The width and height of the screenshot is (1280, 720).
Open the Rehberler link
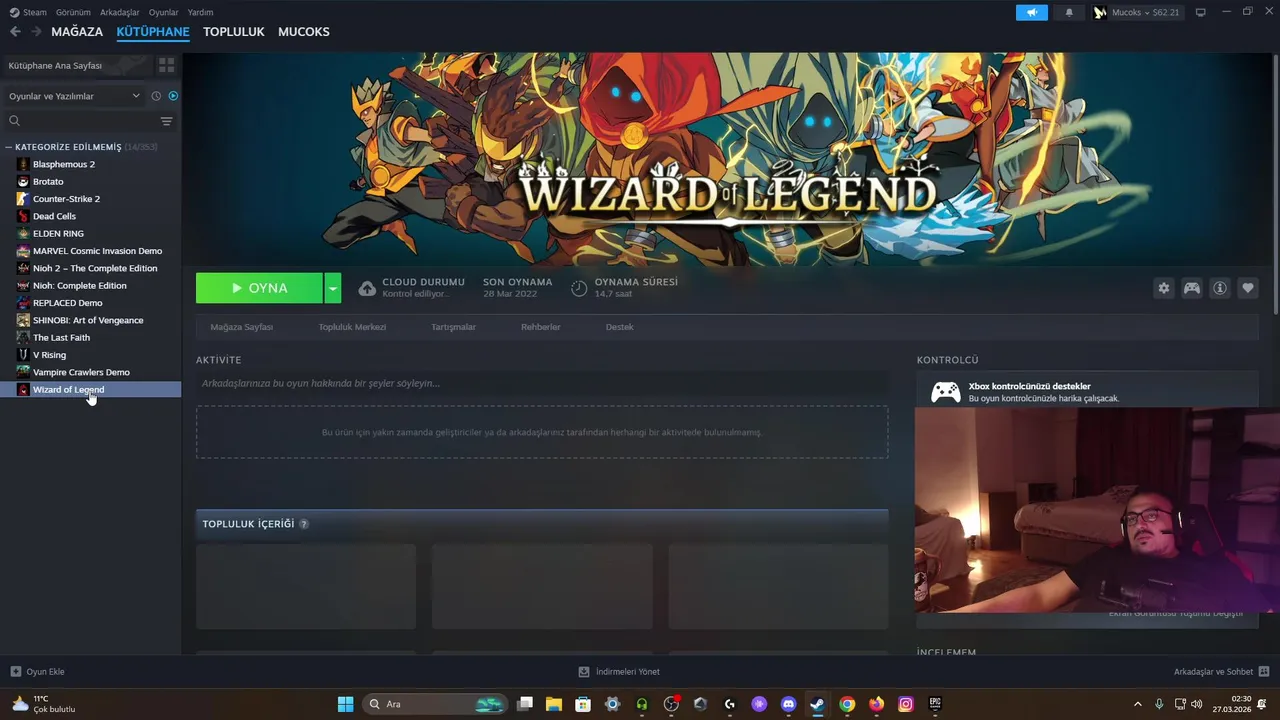(540, 327)
